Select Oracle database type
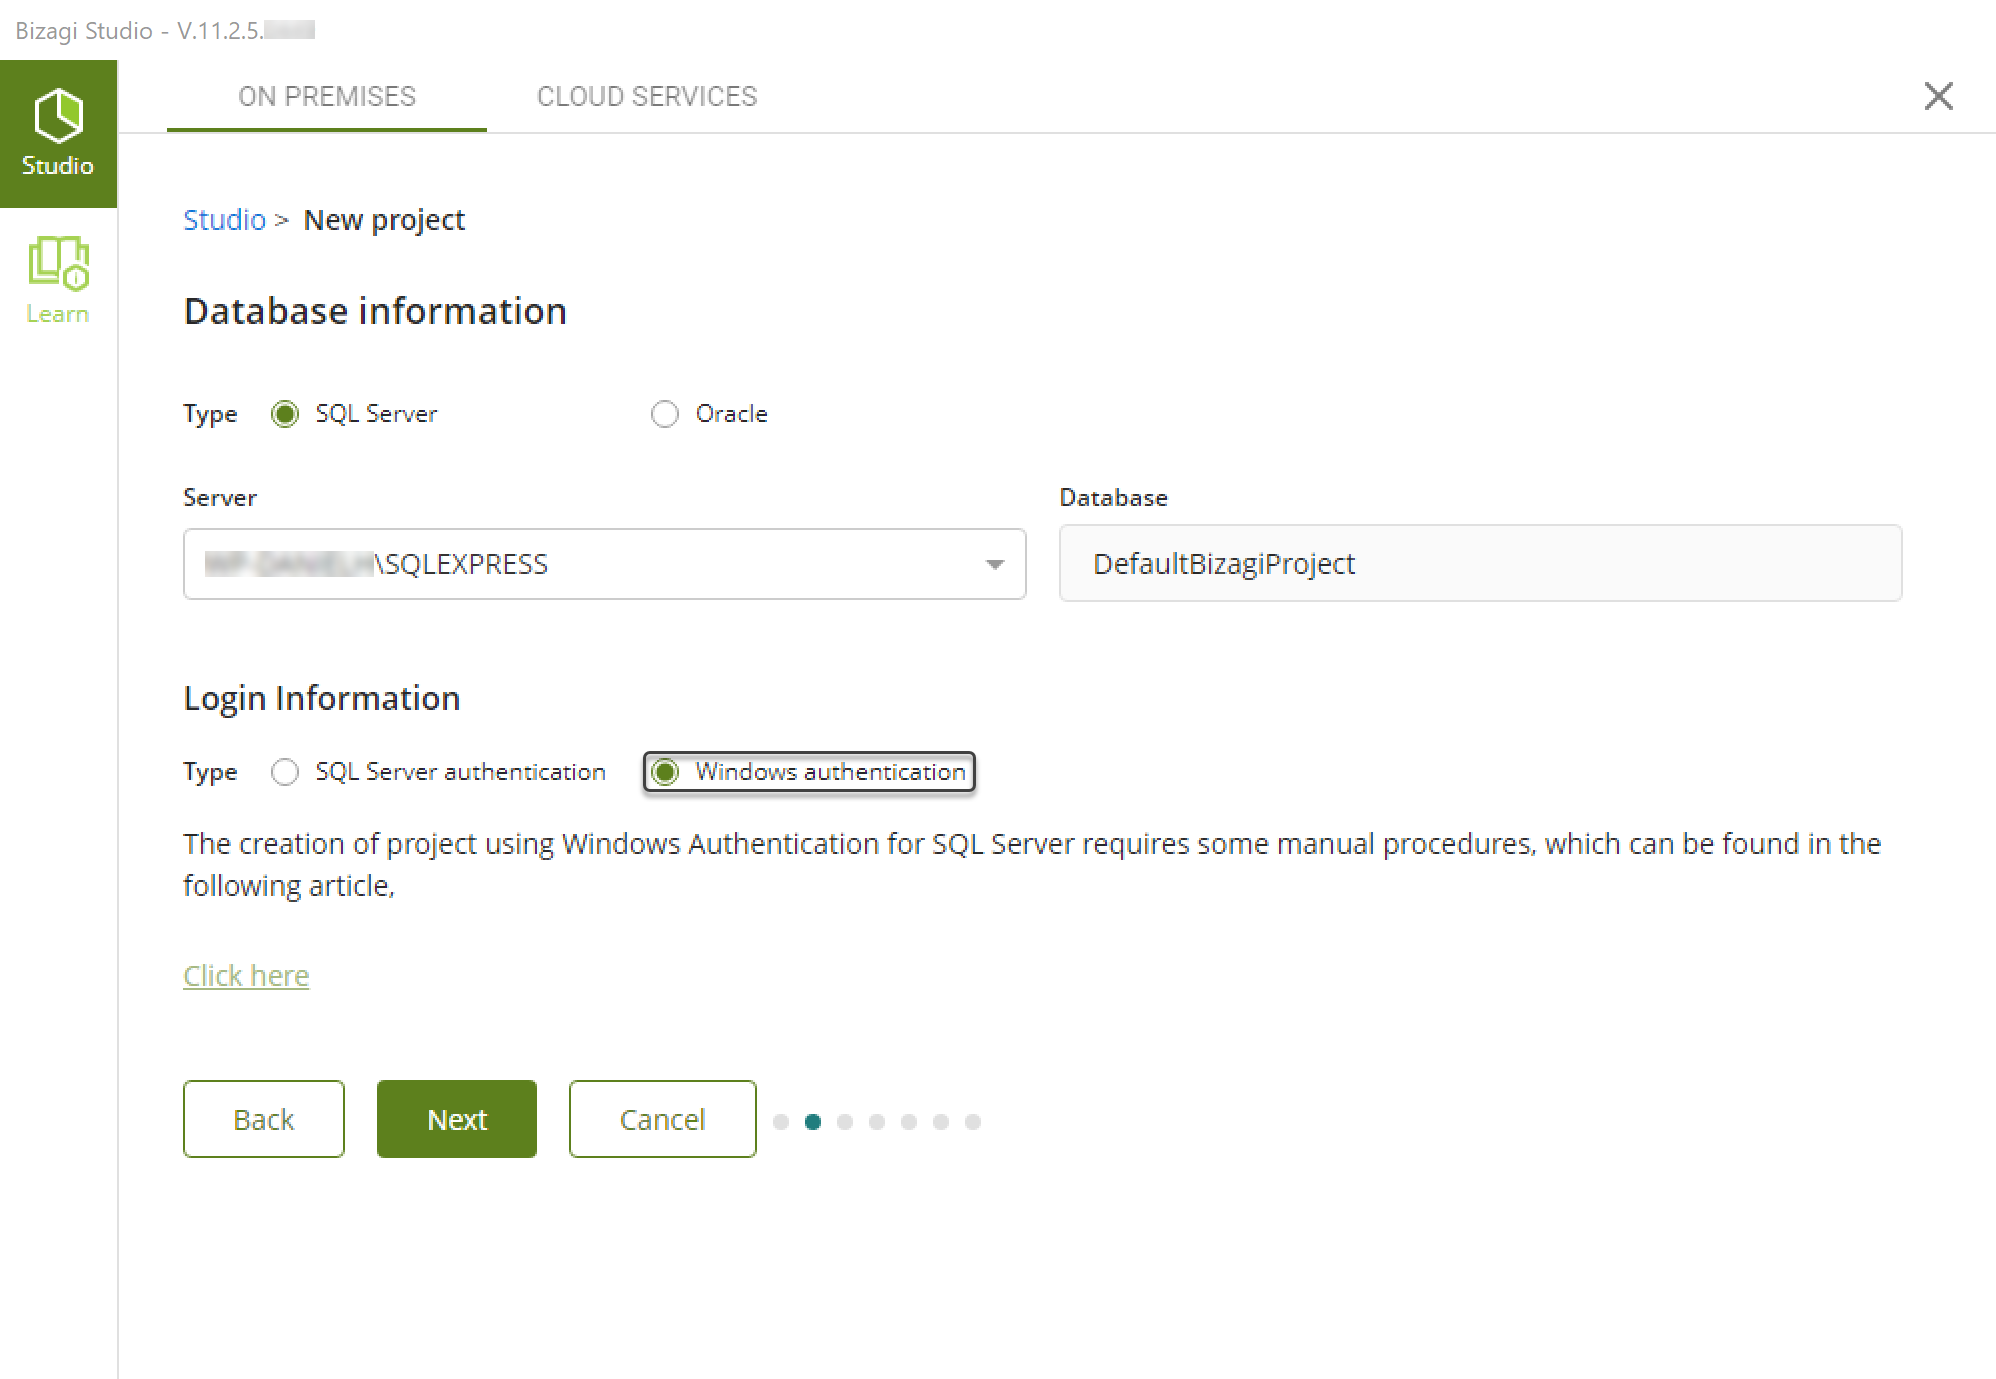The image size is (1996, 1379). pyautogui.click(x=665, y=414)
